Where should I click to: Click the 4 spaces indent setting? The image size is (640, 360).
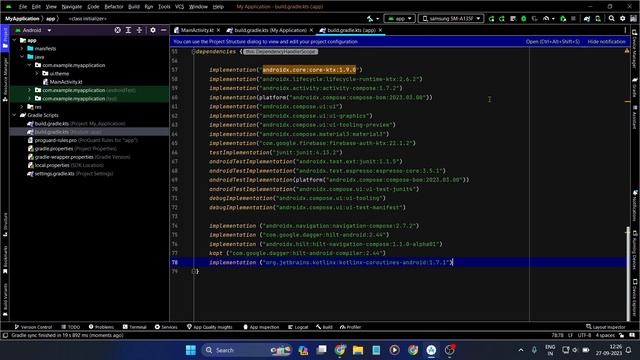(605, 336)
